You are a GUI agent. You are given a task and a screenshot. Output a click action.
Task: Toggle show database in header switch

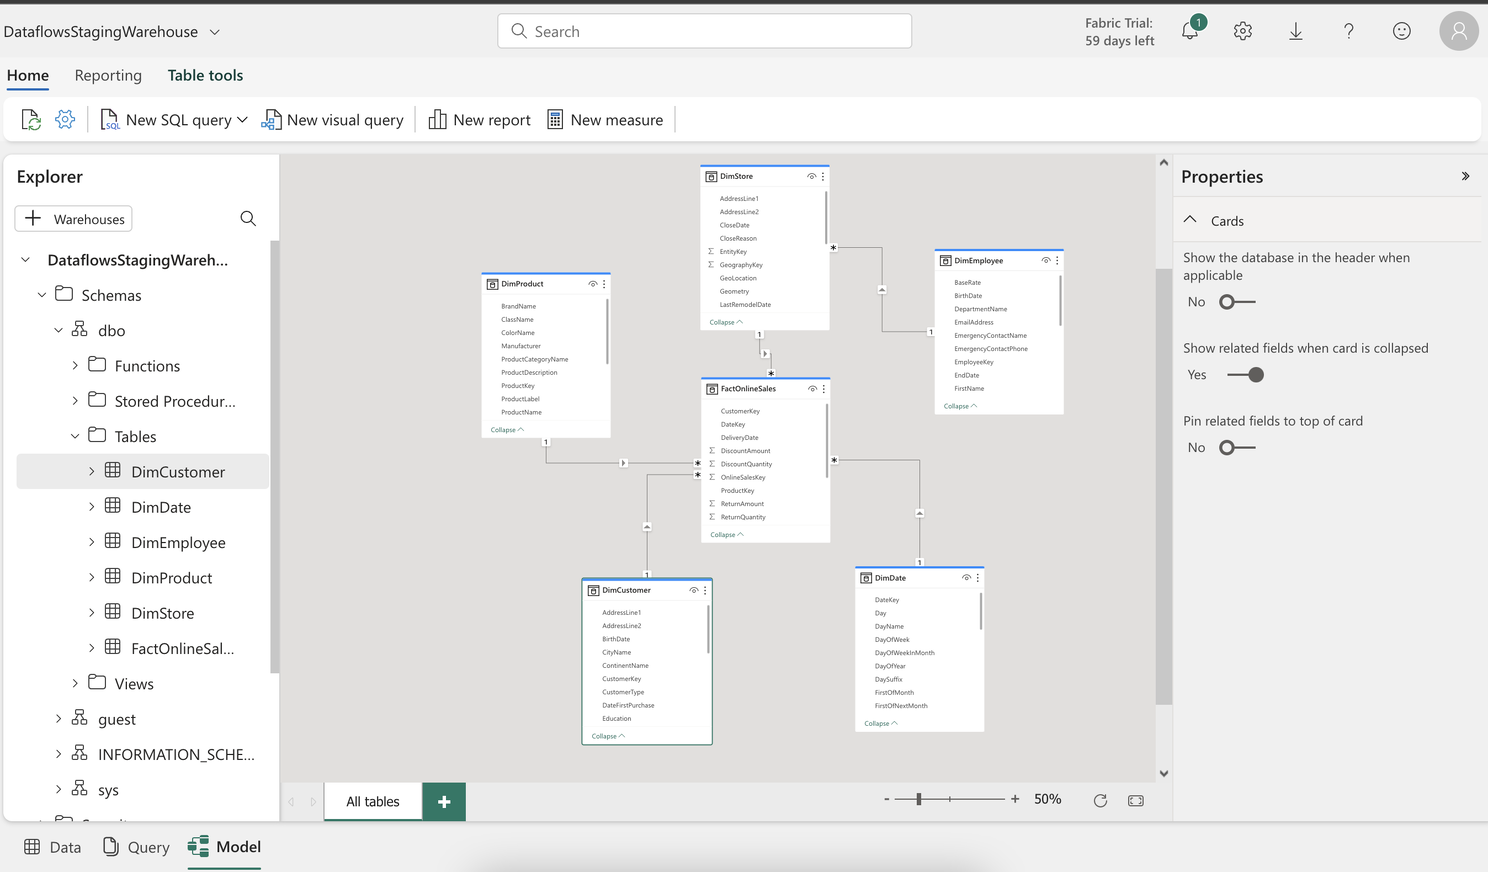[x=1236, y=302]
